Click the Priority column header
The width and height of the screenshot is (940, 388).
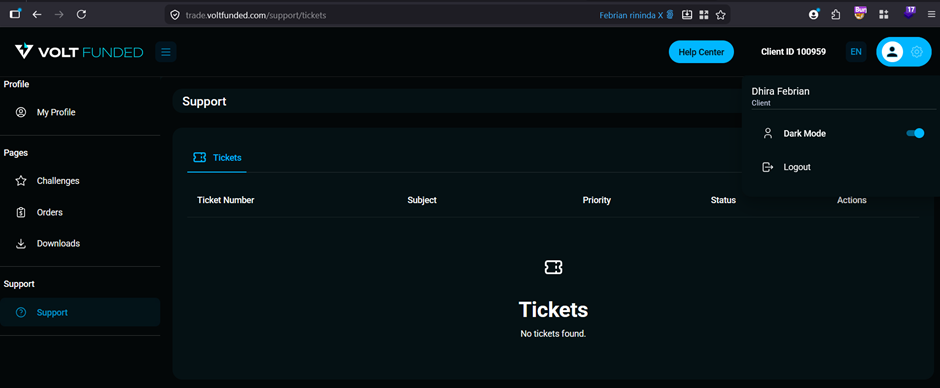[596, 200]
